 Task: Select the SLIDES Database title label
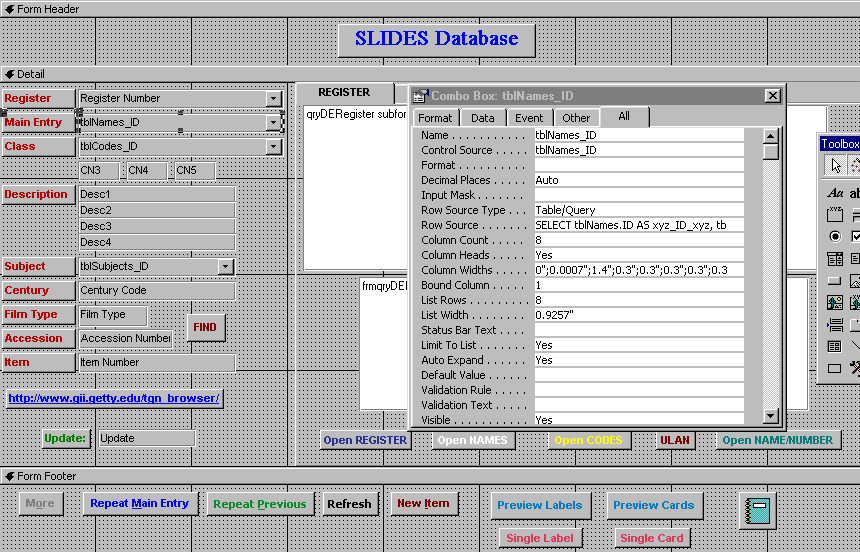click(x=437, y=40)
